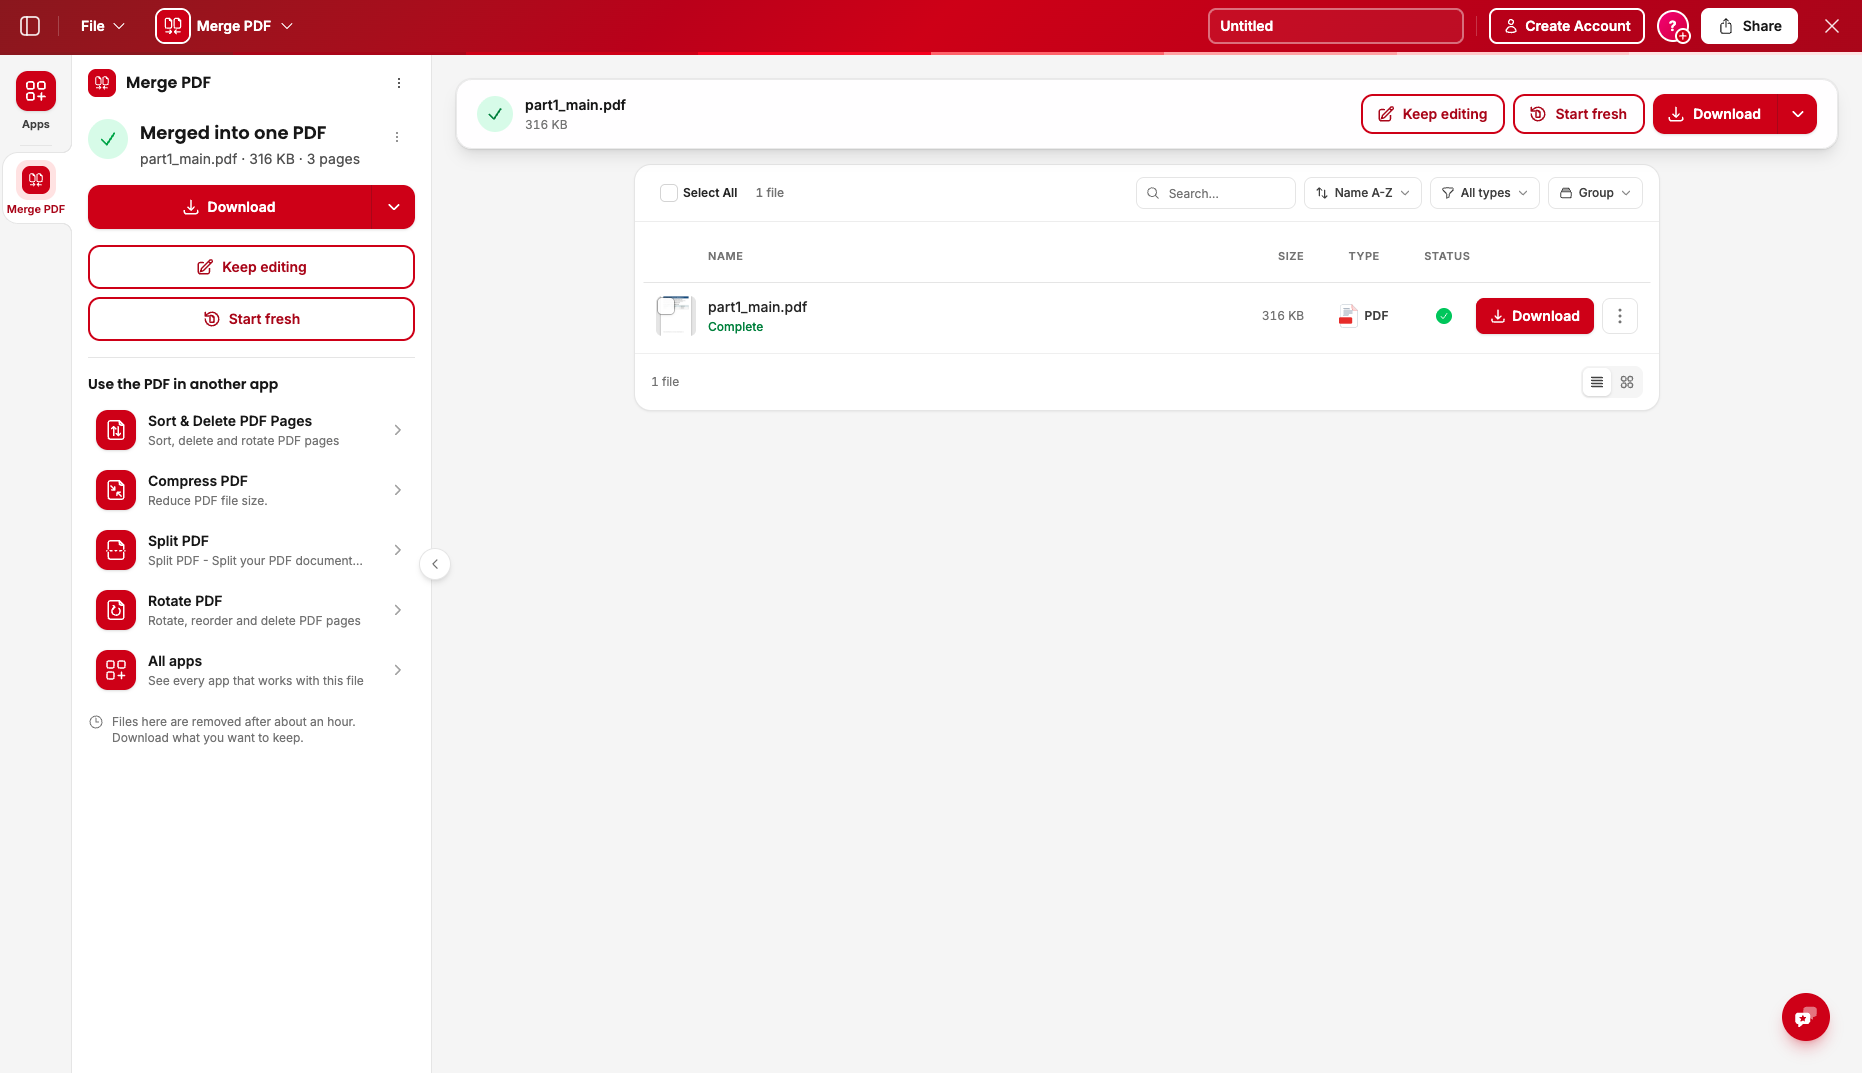This screenshot has height=1073, width=1862.
Task: Open help question mark icon
Action: coord(1673,26)
